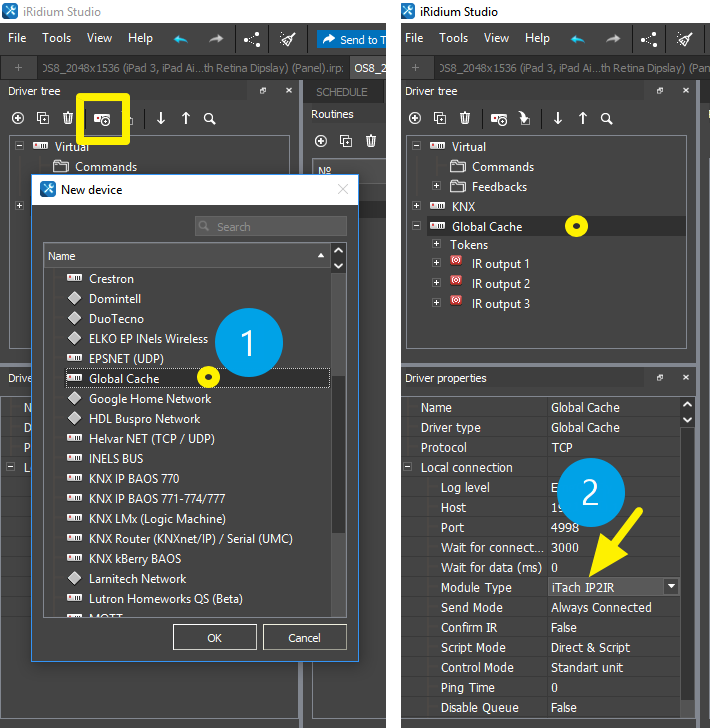Click Send Mode value Always Connected
The height and width of the screenshot is (728, 710).
(601, 607)
